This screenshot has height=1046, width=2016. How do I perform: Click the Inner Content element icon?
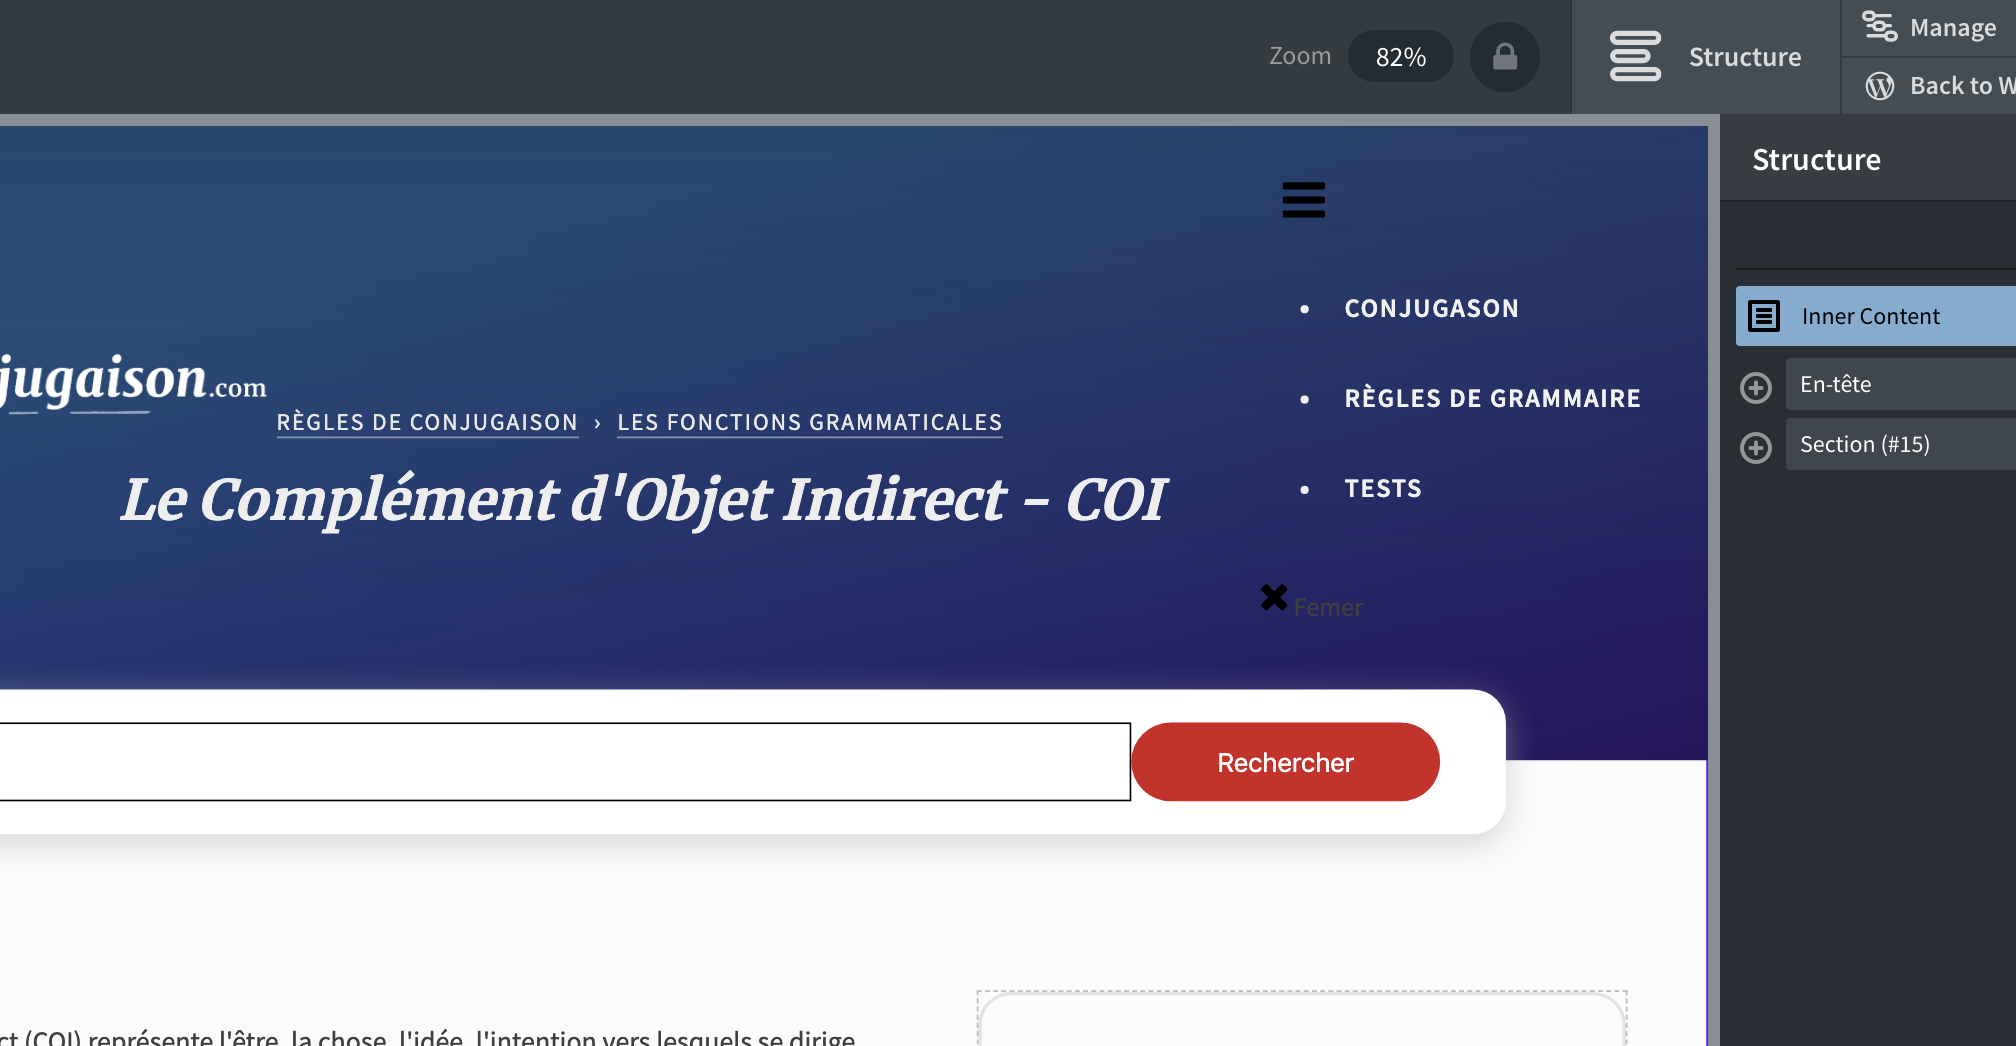point(1763,316)
